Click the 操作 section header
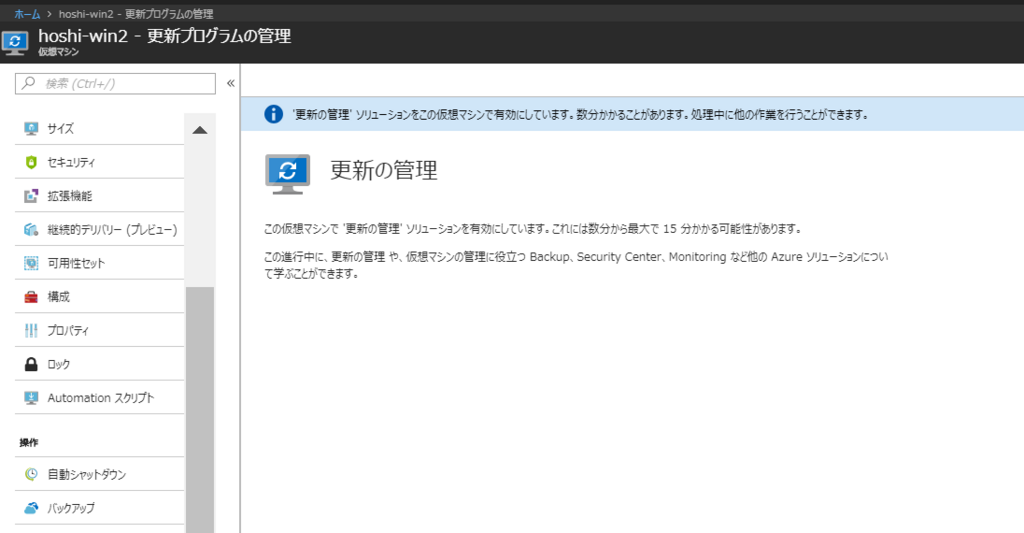The height and width of the screenshot is (533, 1024). [29, 442]
